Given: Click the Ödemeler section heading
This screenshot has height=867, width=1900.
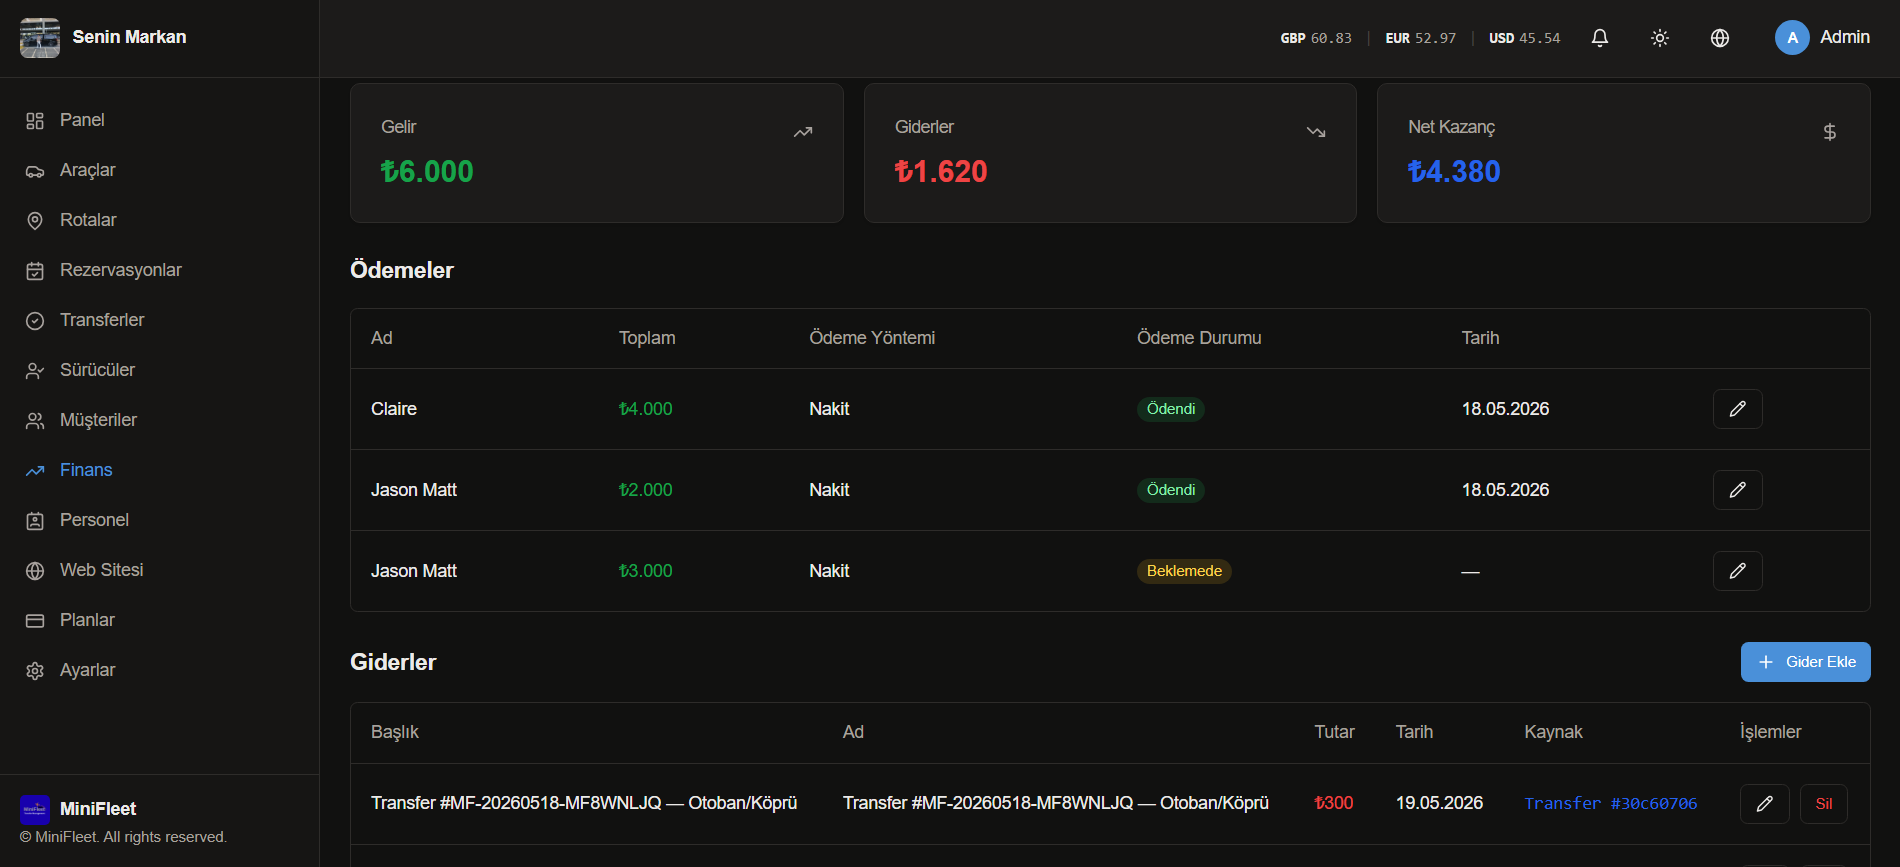Looking at the screenshot, I should coord(402,270).
